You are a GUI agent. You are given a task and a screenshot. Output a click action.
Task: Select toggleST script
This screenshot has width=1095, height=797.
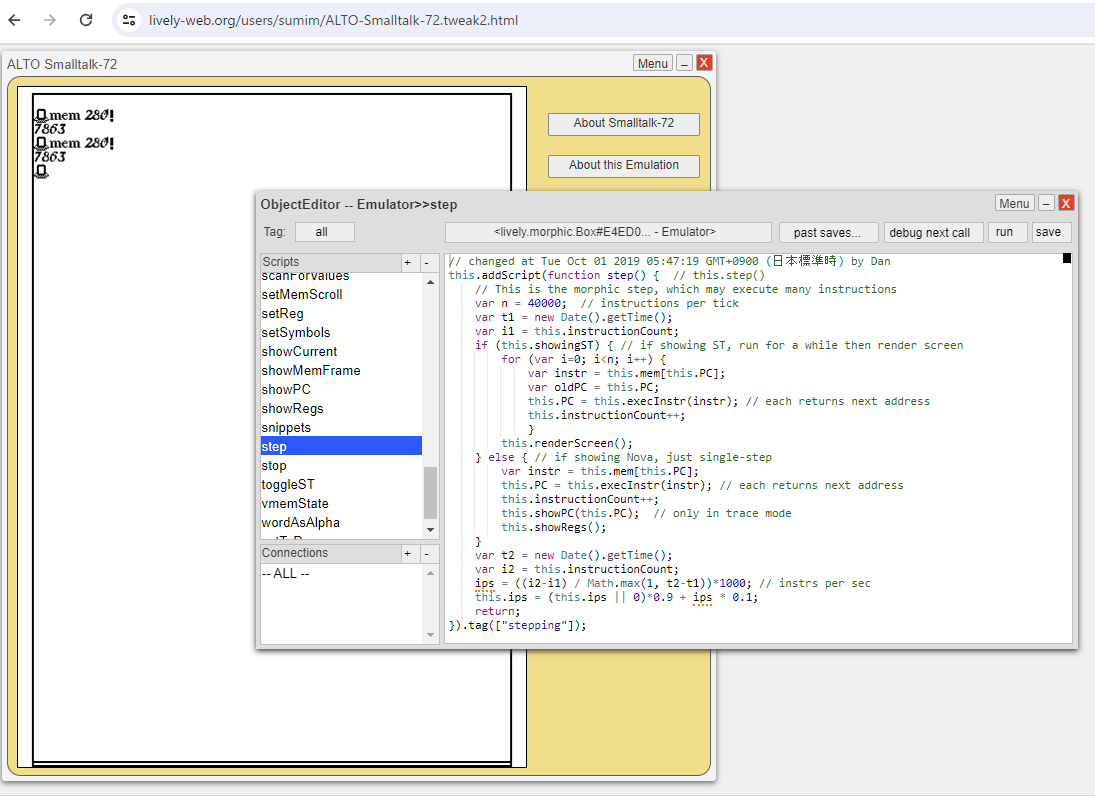[341, 484]
